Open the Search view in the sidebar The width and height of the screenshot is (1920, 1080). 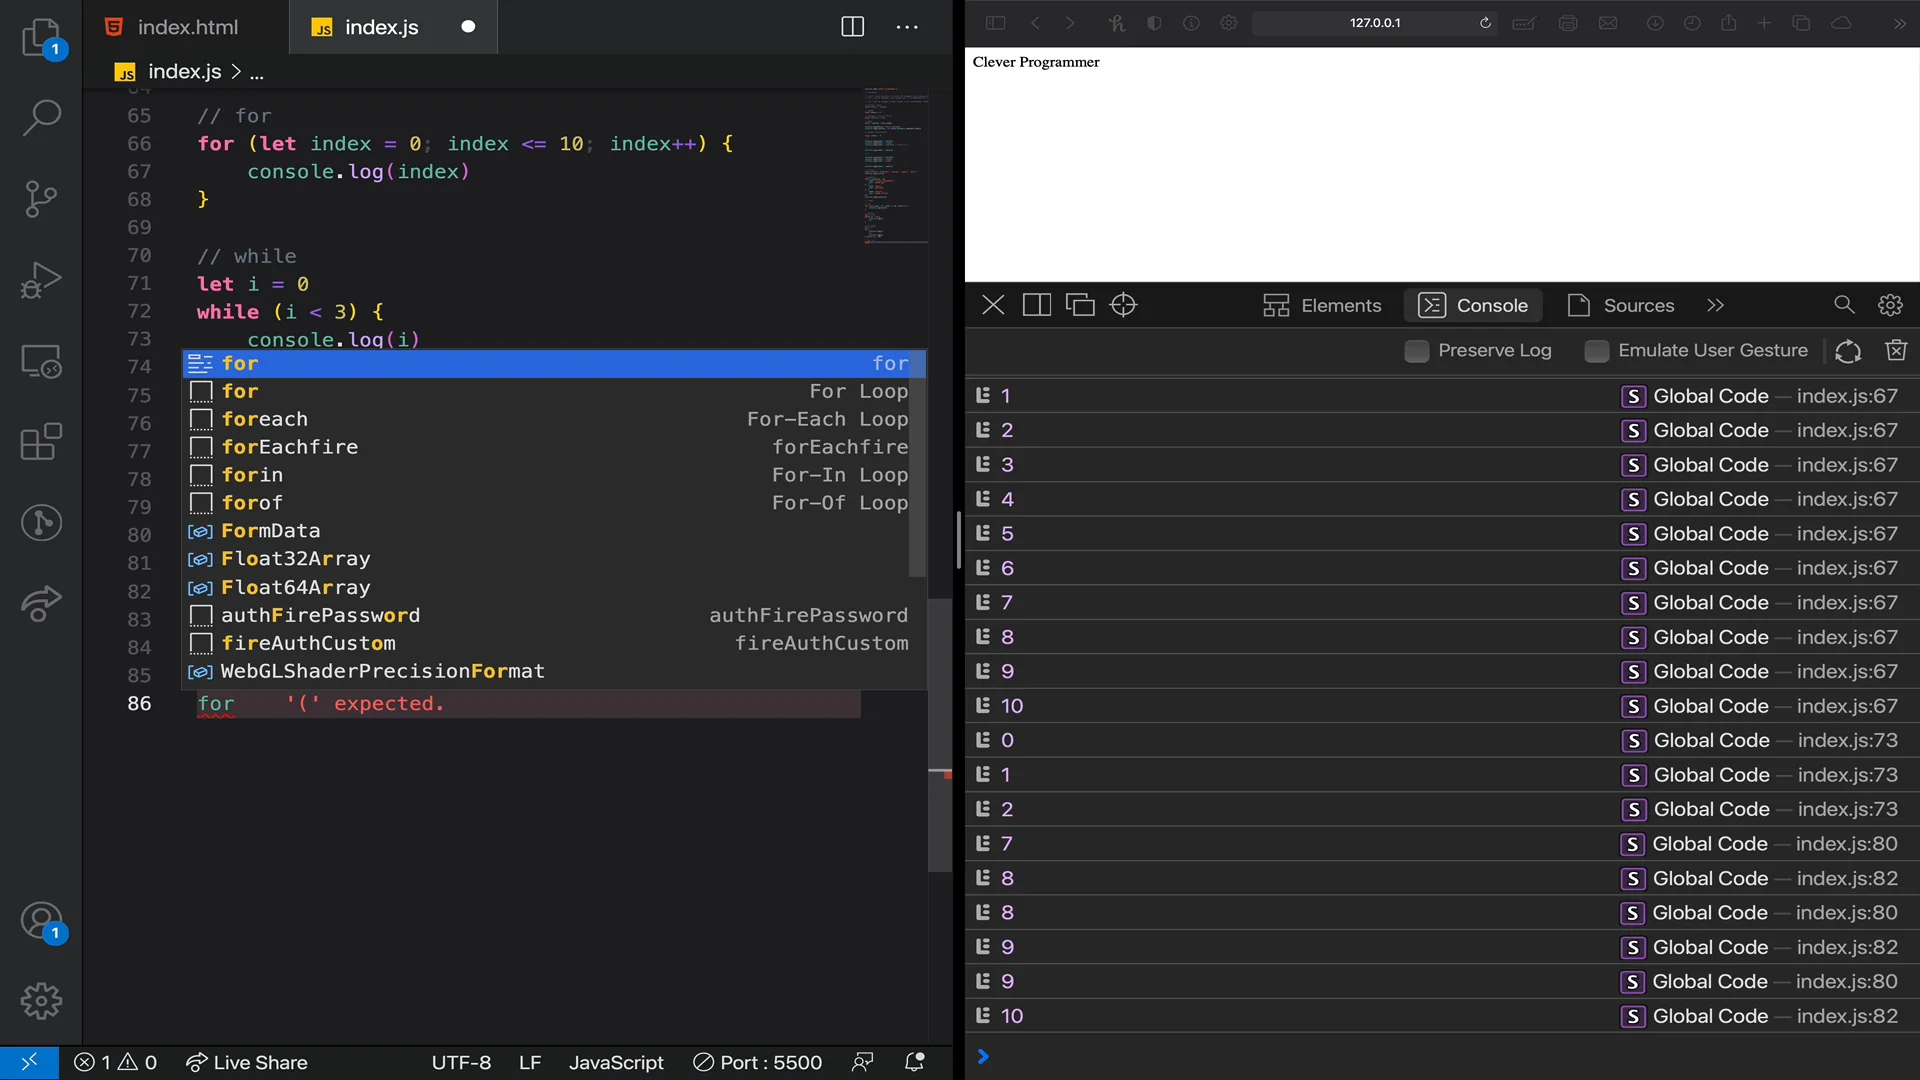[41, 118]
